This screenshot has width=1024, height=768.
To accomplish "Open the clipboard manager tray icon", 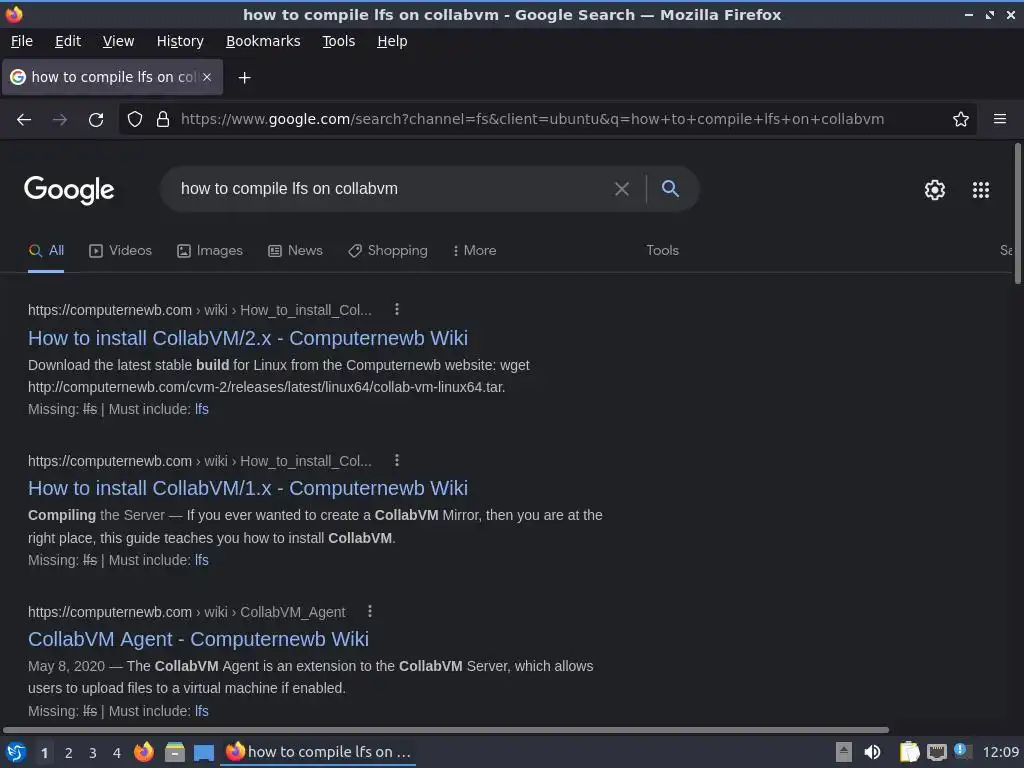I will 909,752.
